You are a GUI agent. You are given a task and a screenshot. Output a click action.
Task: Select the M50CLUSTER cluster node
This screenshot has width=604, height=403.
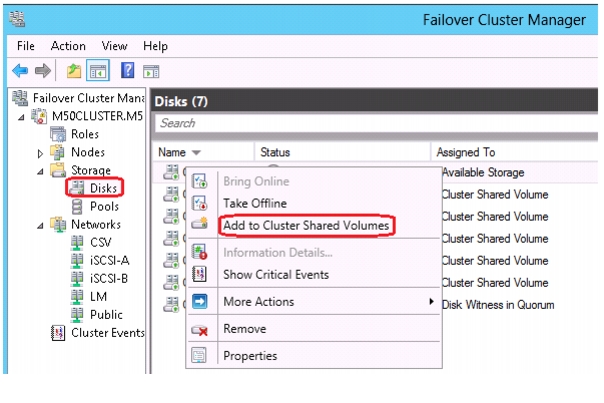coord(97,116)
